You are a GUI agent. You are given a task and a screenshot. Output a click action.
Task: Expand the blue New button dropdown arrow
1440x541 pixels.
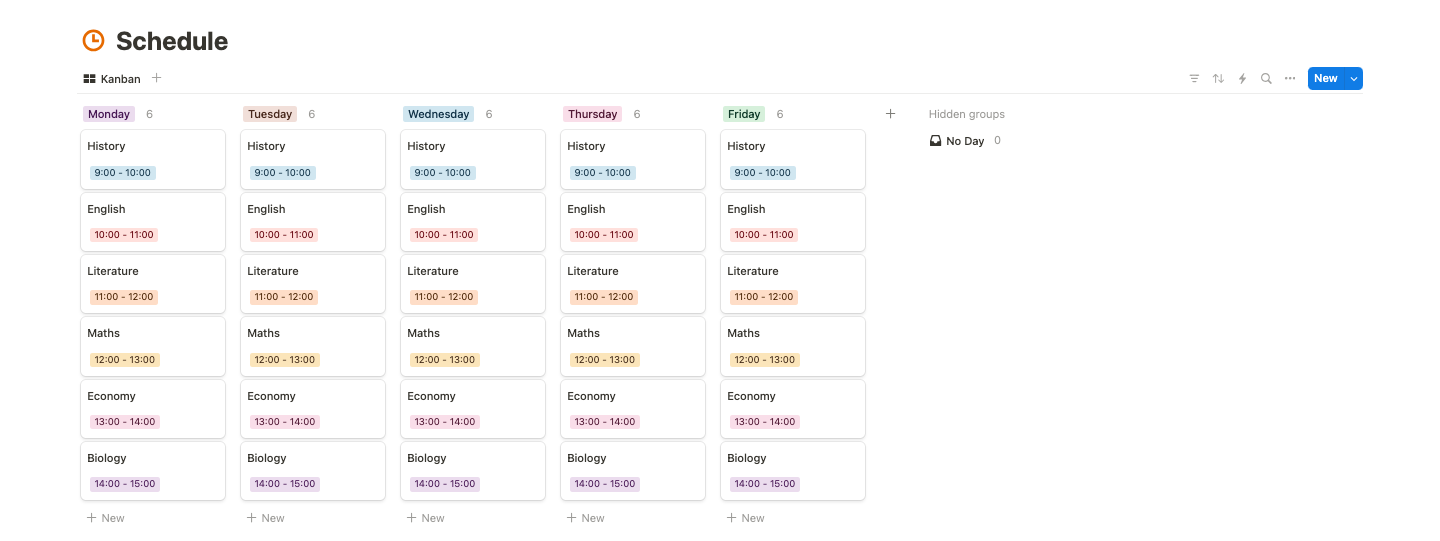[1354, 79]
